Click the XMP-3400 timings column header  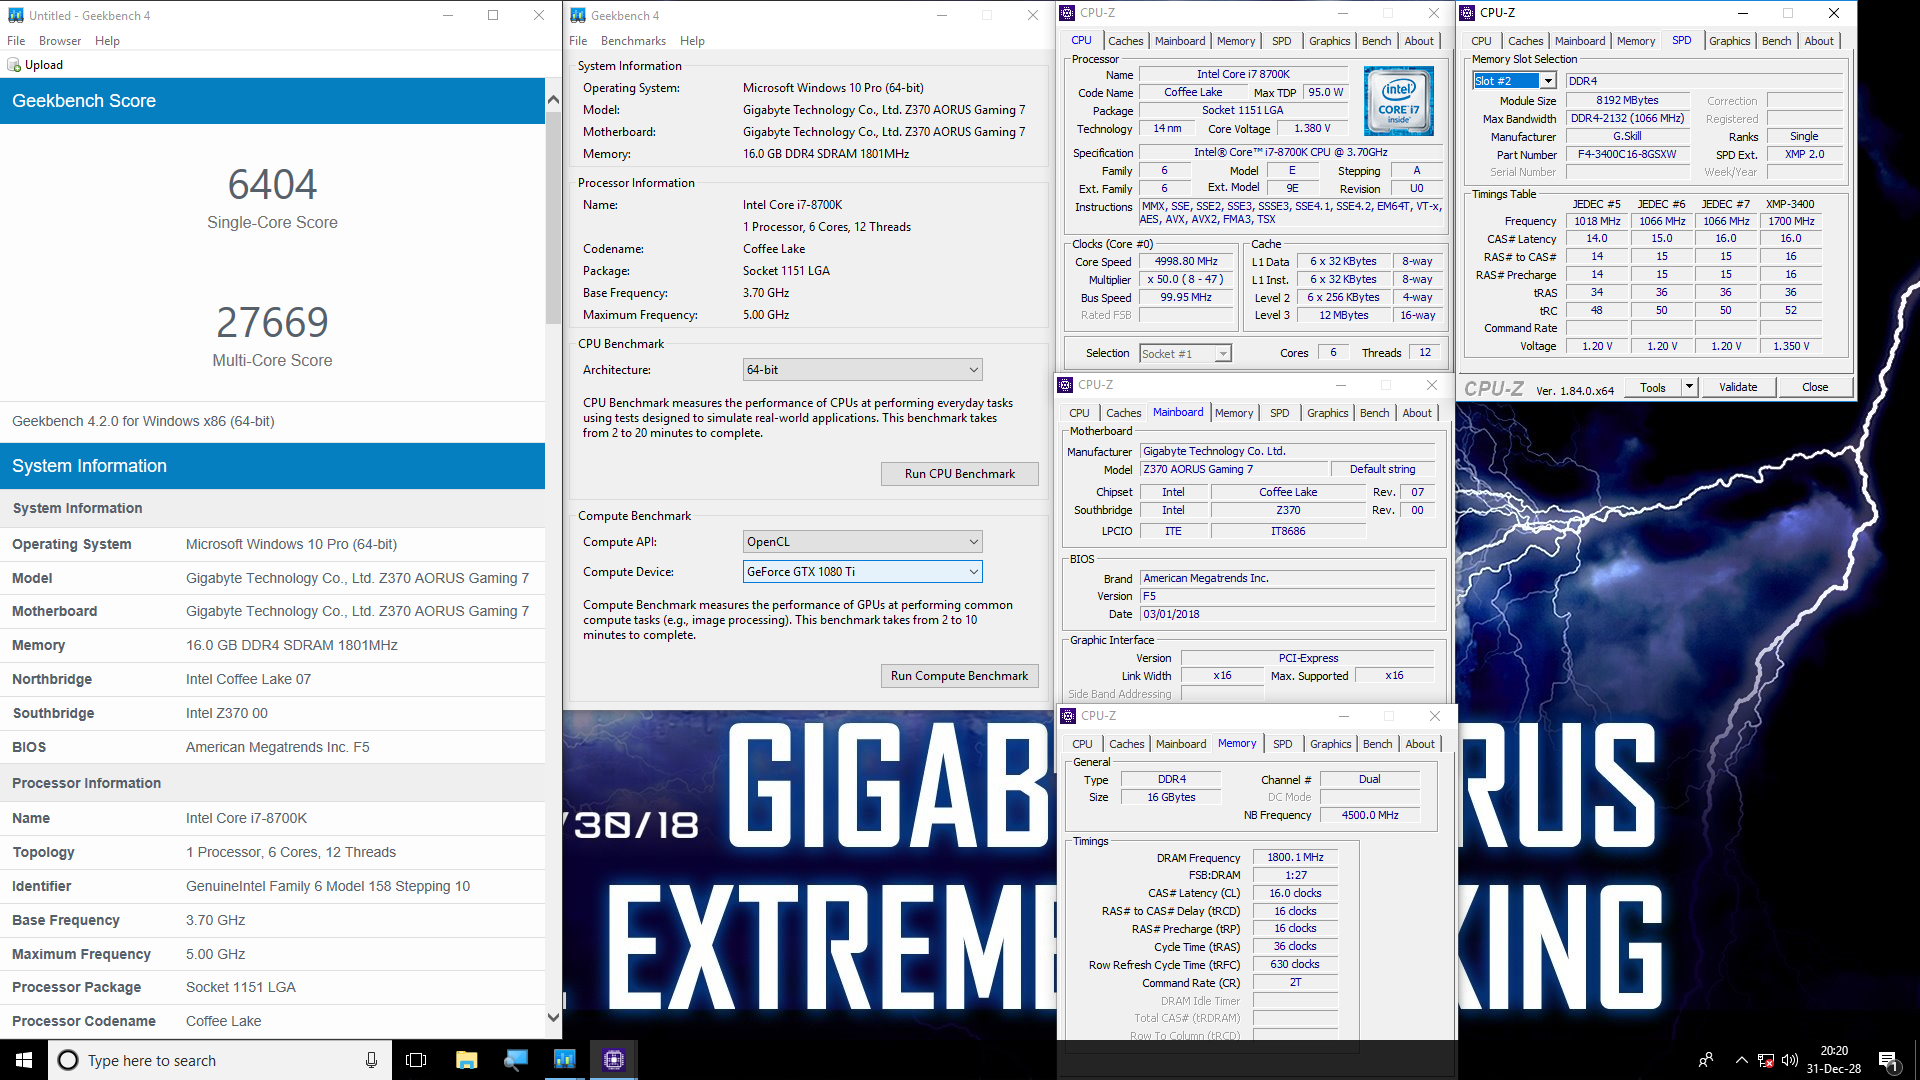tap(1790, 204)
